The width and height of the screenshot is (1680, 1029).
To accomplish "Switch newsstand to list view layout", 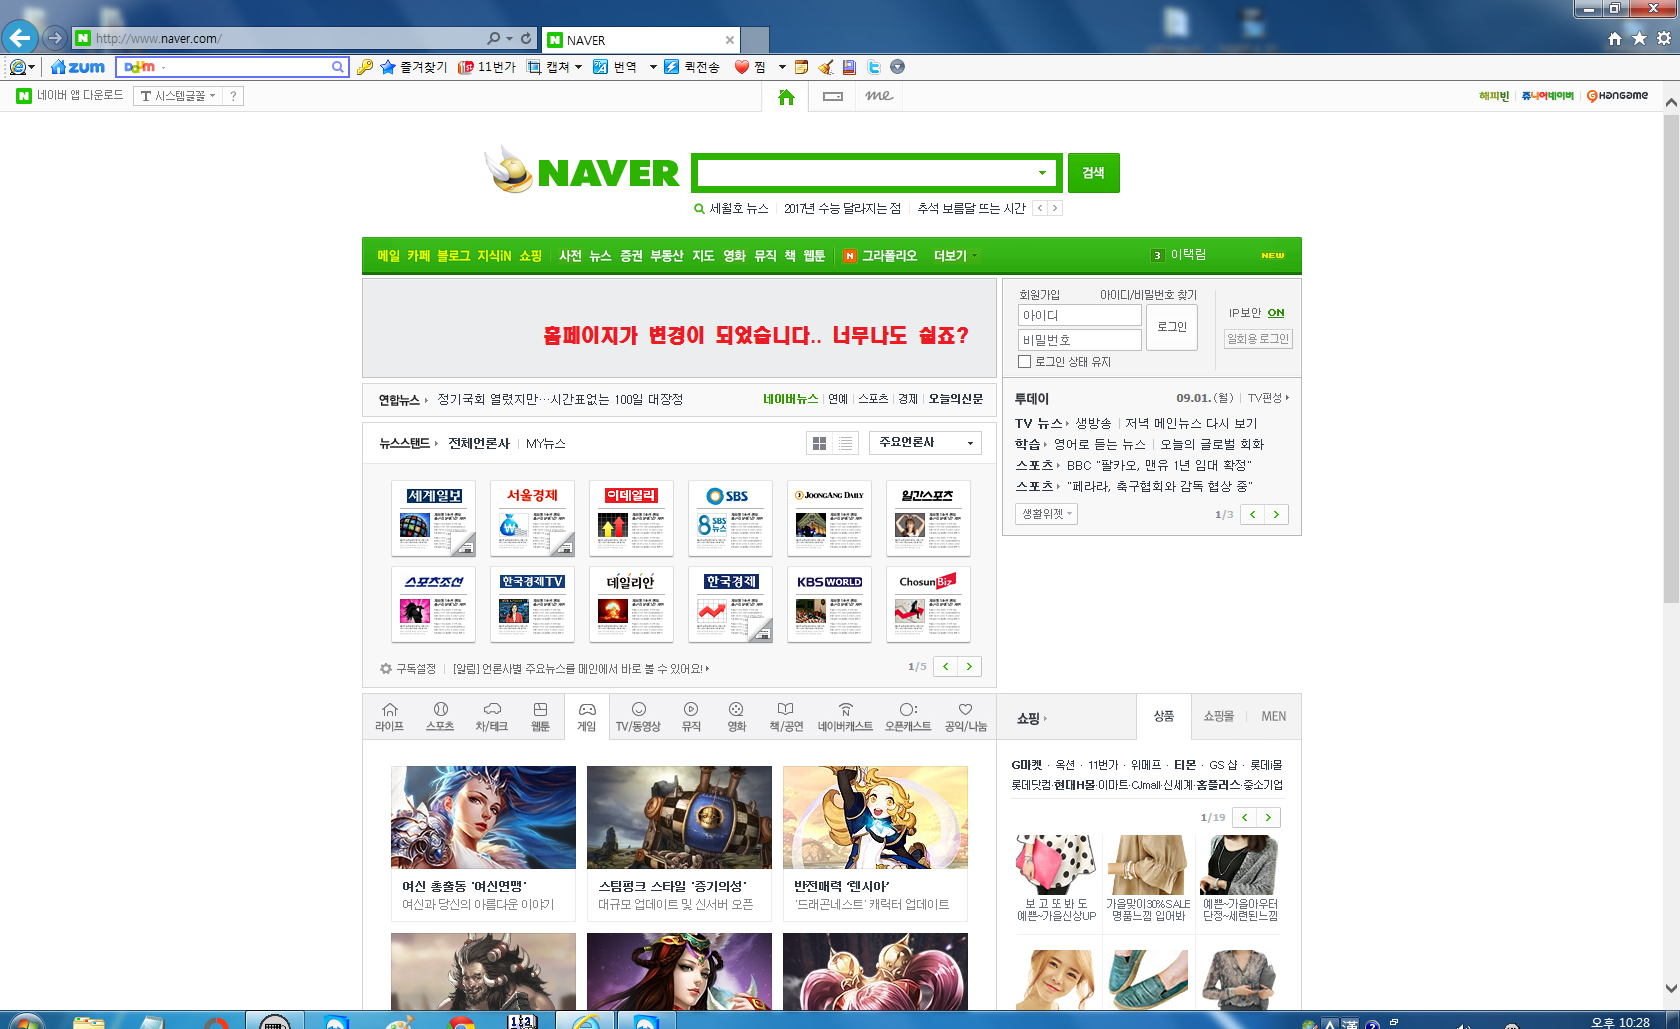I will coord(845,442).
